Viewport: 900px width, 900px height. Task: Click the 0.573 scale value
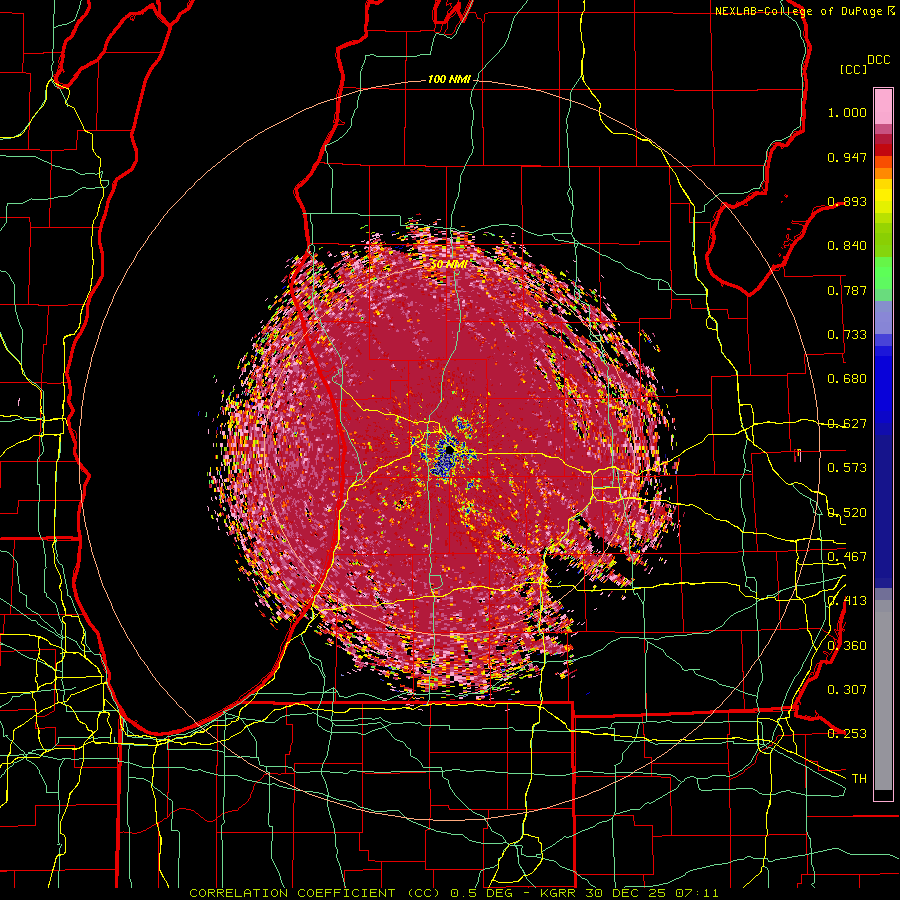847,468
